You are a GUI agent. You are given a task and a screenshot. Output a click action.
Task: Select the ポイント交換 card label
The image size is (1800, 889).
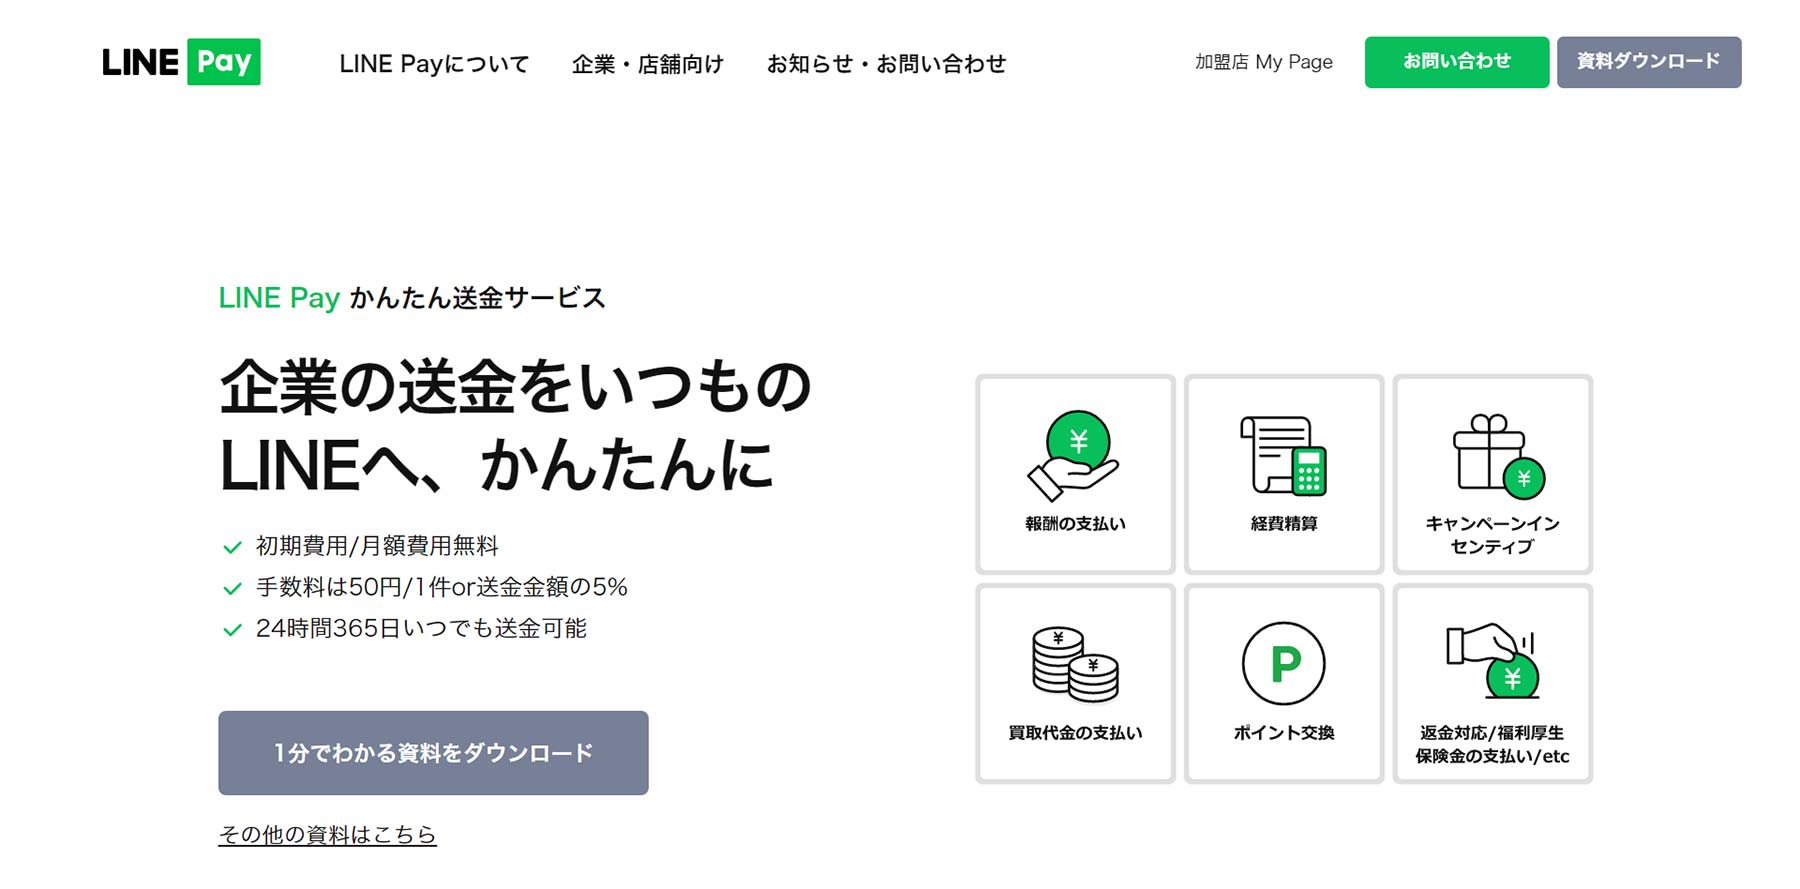tap(1284, 733)
